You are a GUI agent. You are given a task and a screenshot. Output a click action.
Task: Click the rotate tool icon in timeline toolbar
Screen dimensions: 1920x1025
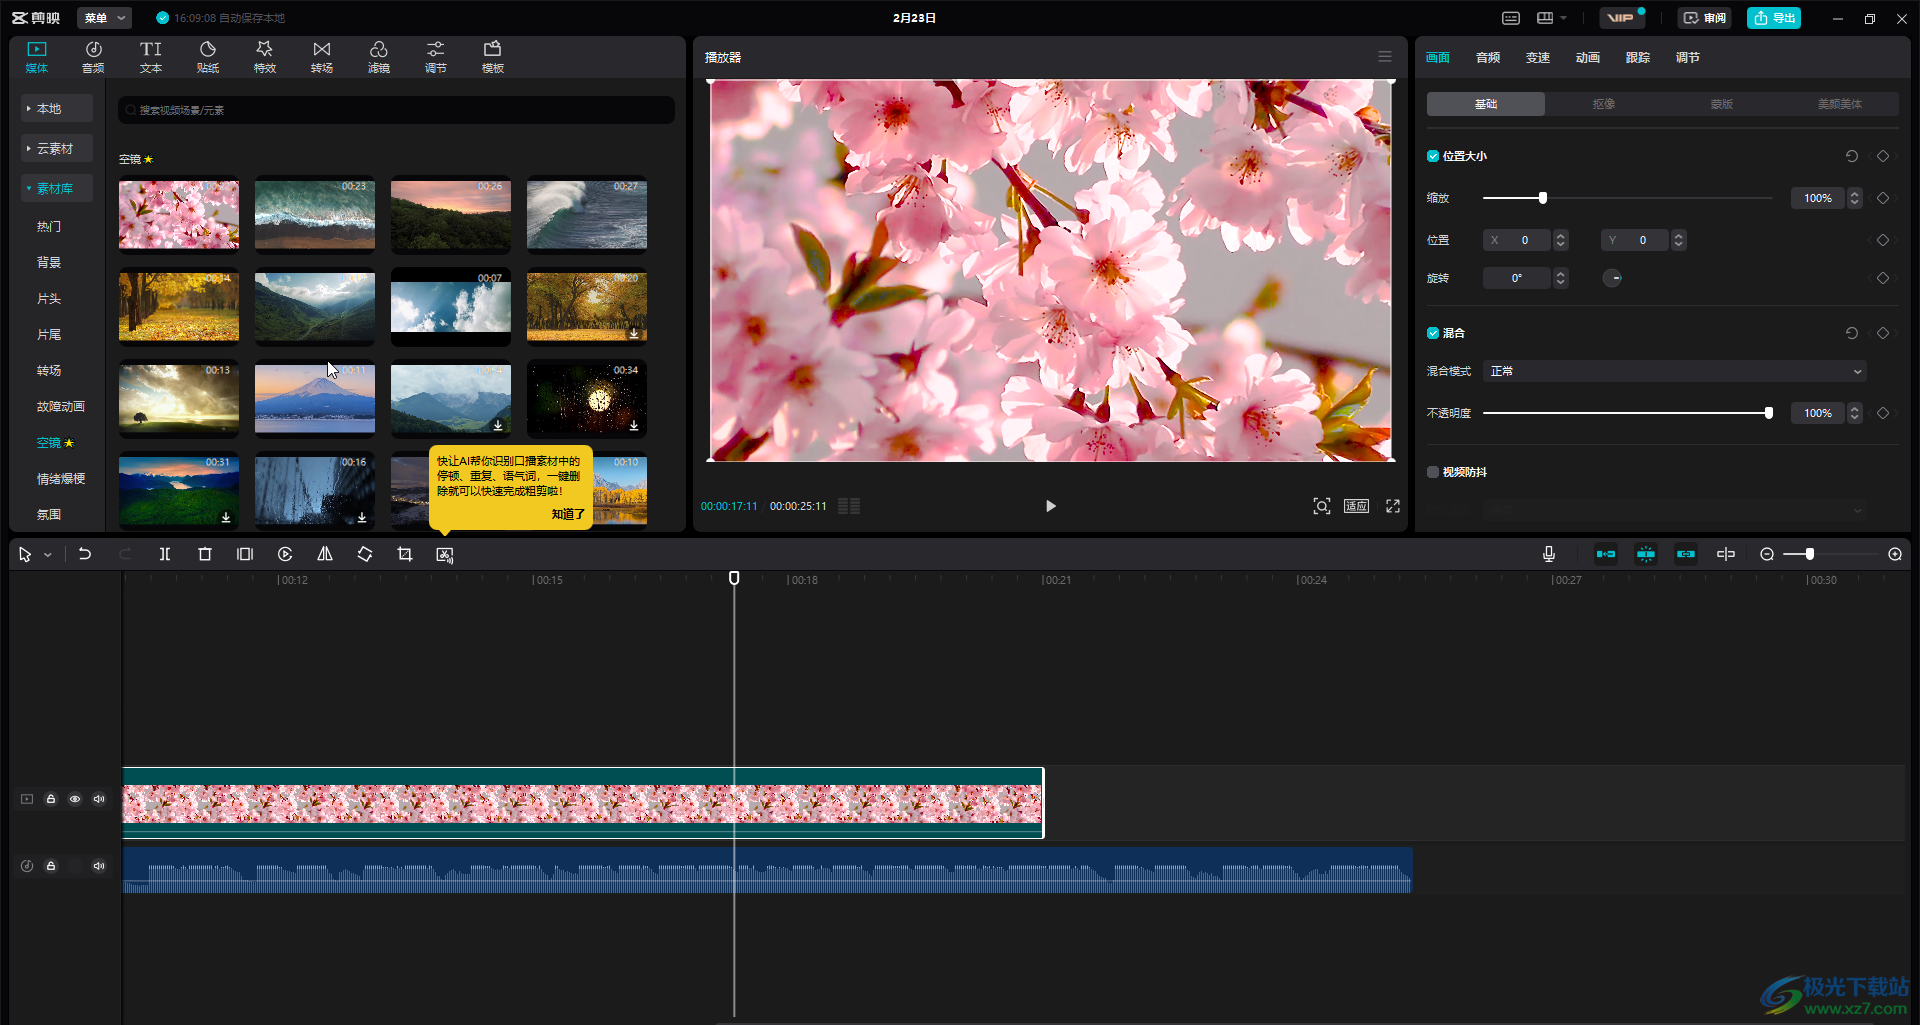coord(365,554)
